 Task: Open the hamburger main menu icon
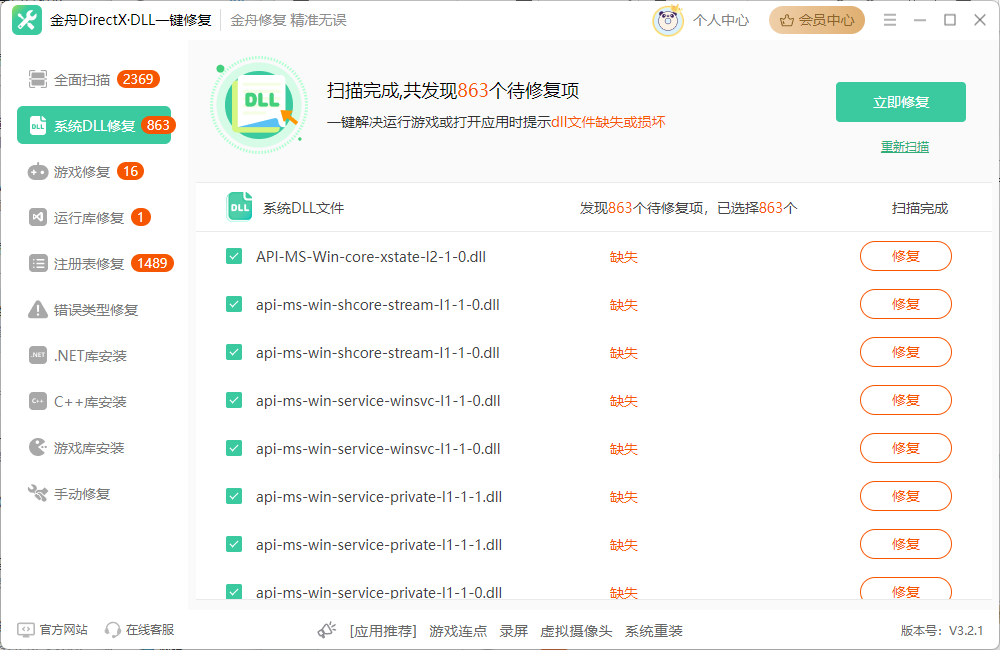(x=890, y=20)
